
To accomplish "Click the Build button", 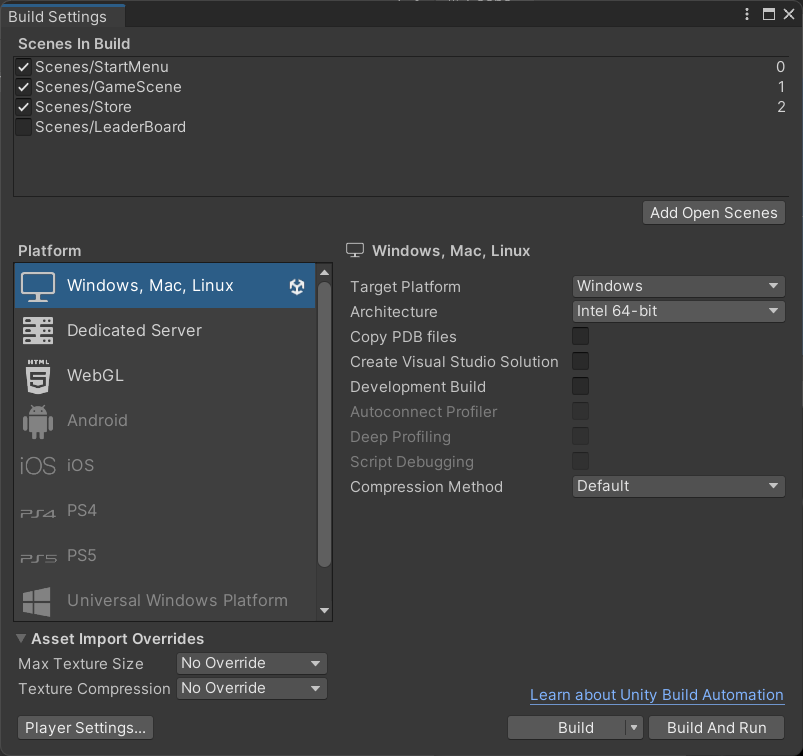I will [x=566, y=727].
